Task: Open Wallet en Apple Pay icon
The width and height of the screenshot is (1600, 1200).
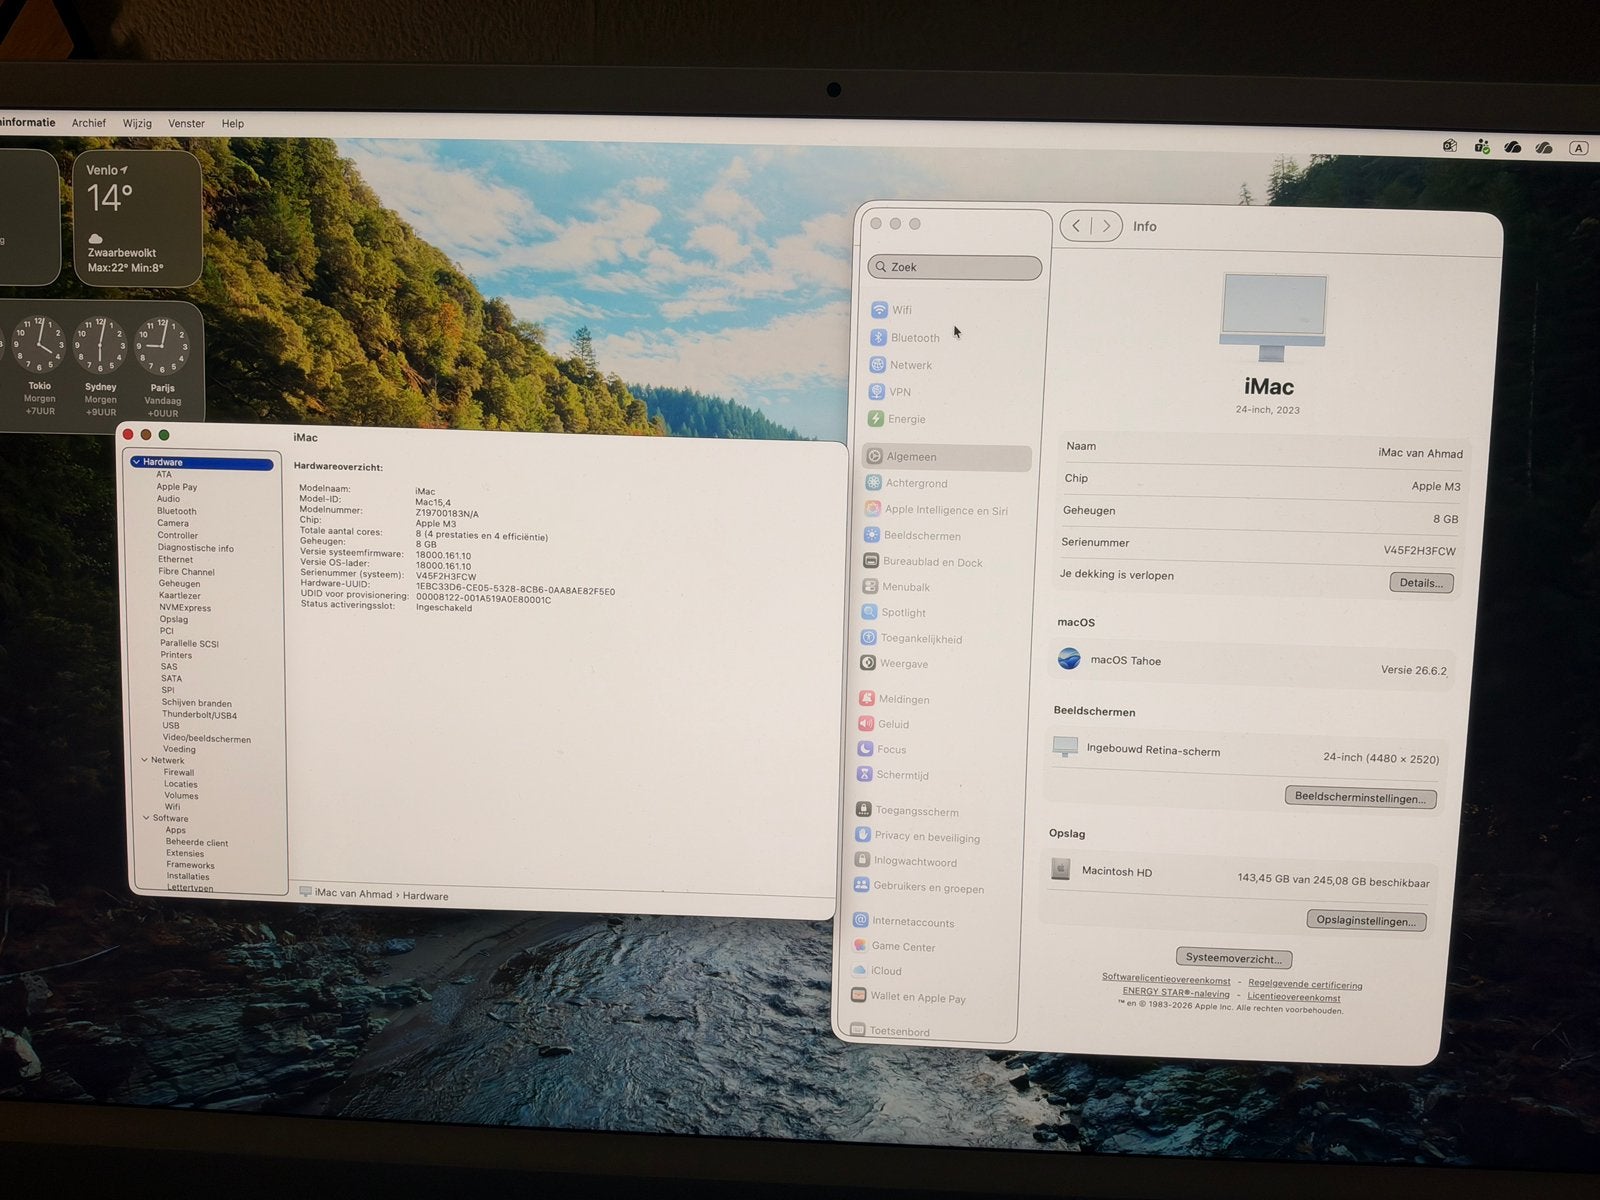Action: (858, 996)
